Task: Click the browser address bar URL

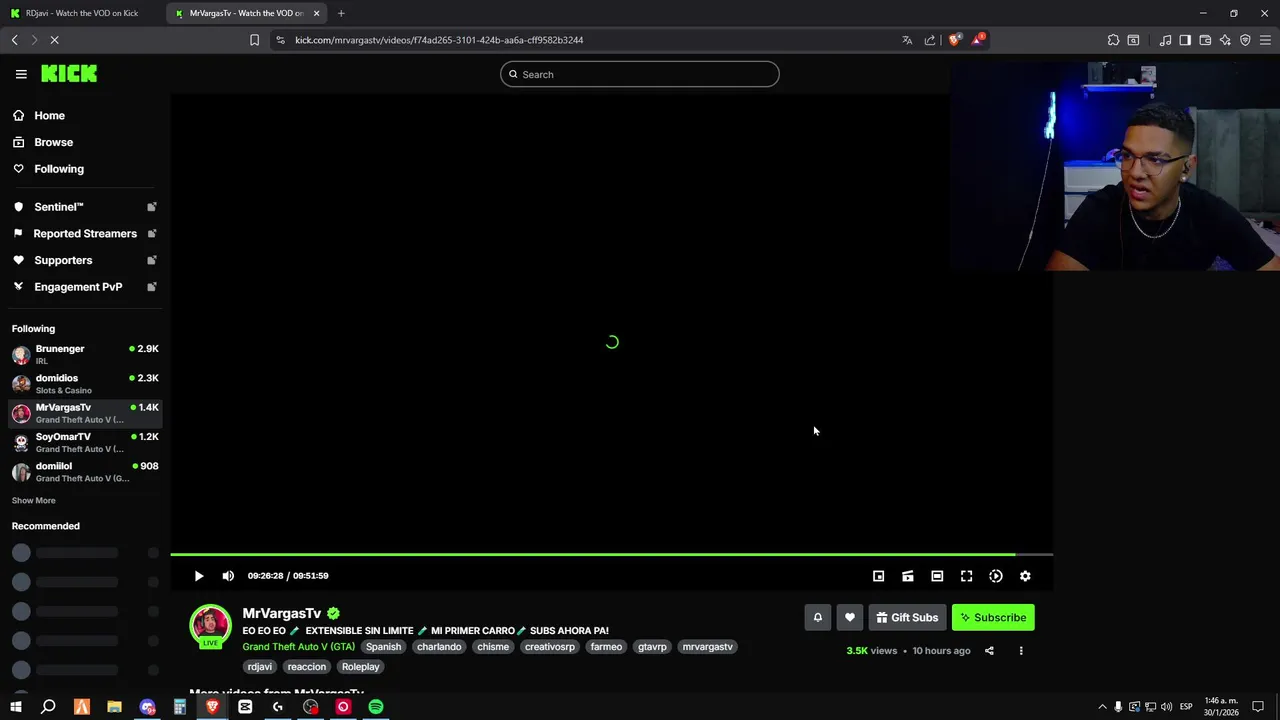Action: pos(439,40)
